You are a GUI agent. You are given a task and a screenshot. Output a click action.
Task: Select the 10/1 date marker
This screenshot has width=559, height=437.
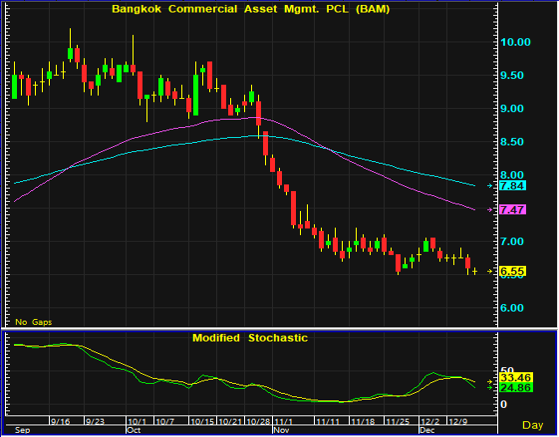[137, 422]
